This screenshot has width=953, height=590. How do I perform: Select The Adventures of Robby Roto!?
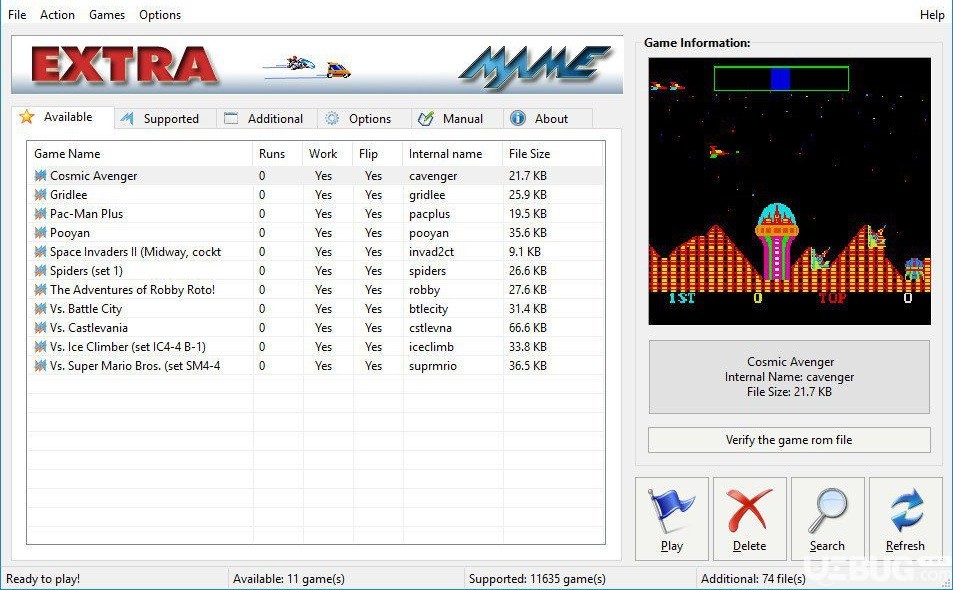coord(132,289)
